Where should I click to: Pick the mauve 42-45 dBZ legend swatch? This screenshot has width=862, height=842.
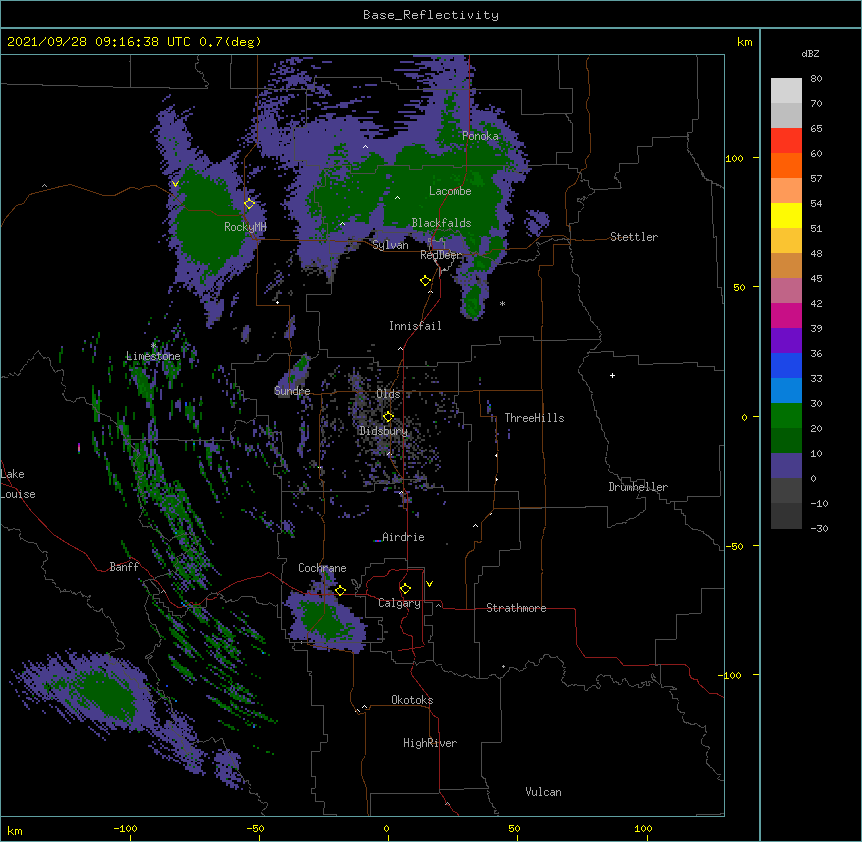pyautogui.click(x=786, y=290)
